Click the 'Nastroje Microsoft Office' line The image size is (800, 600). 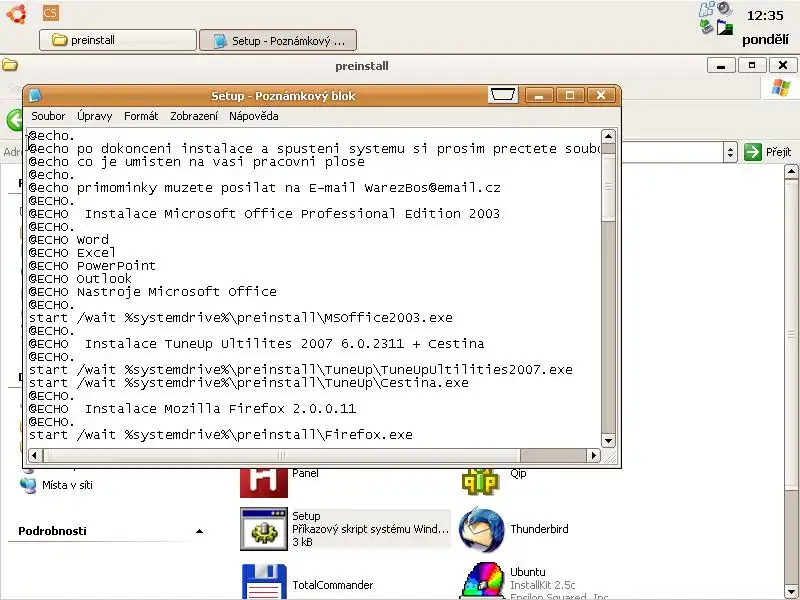[153, 292]
